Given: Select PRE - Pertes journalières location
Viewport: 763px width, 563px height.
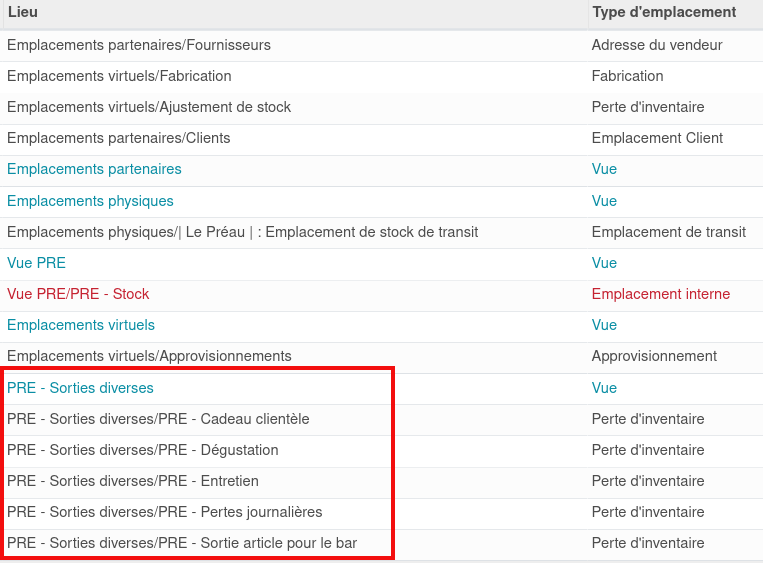Looking at the screenshot, I should pos(165,512).
